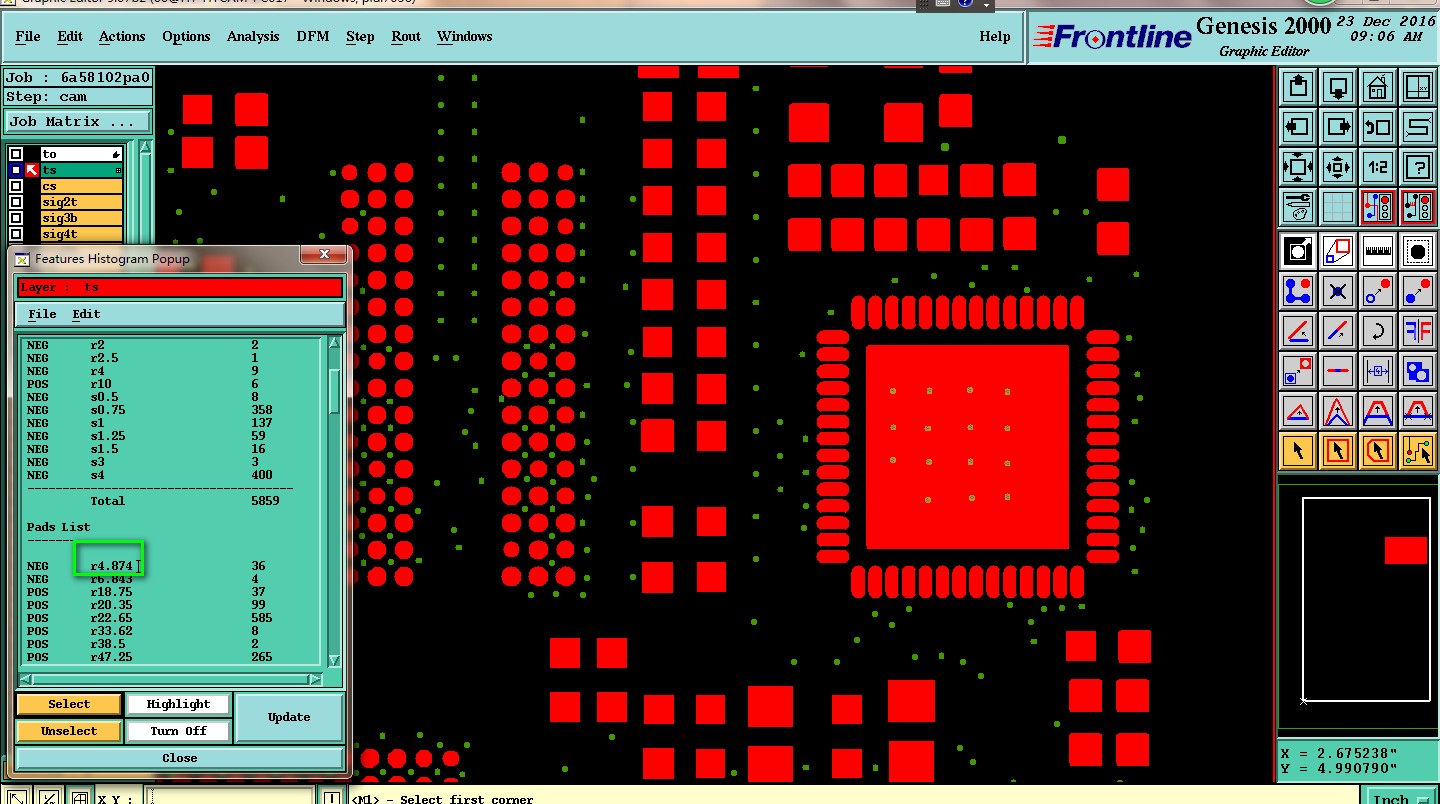Click the Turn Off button
This screenshot has width=1440, height=804.
178,731
